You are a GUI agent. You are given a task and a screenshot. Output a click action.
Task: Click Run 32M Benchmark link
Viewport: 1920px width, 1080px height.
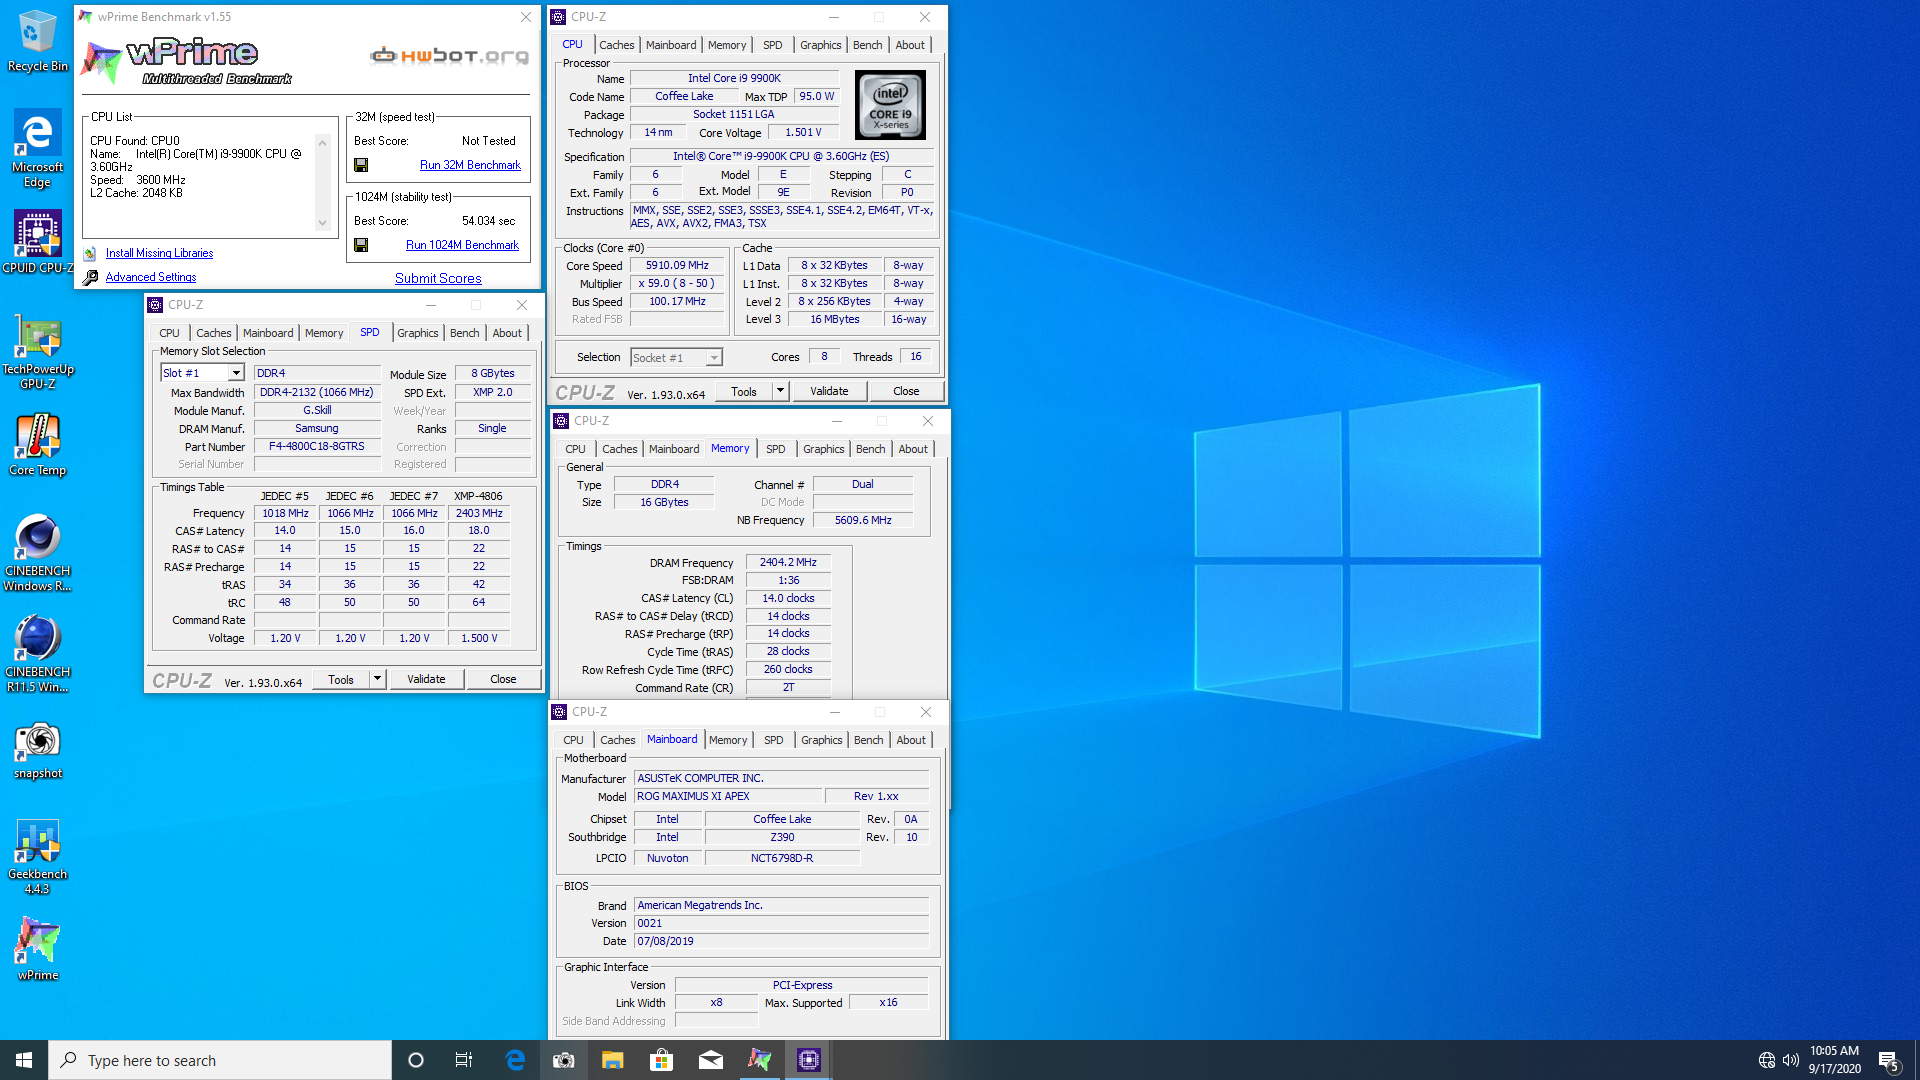click(470, 165)
